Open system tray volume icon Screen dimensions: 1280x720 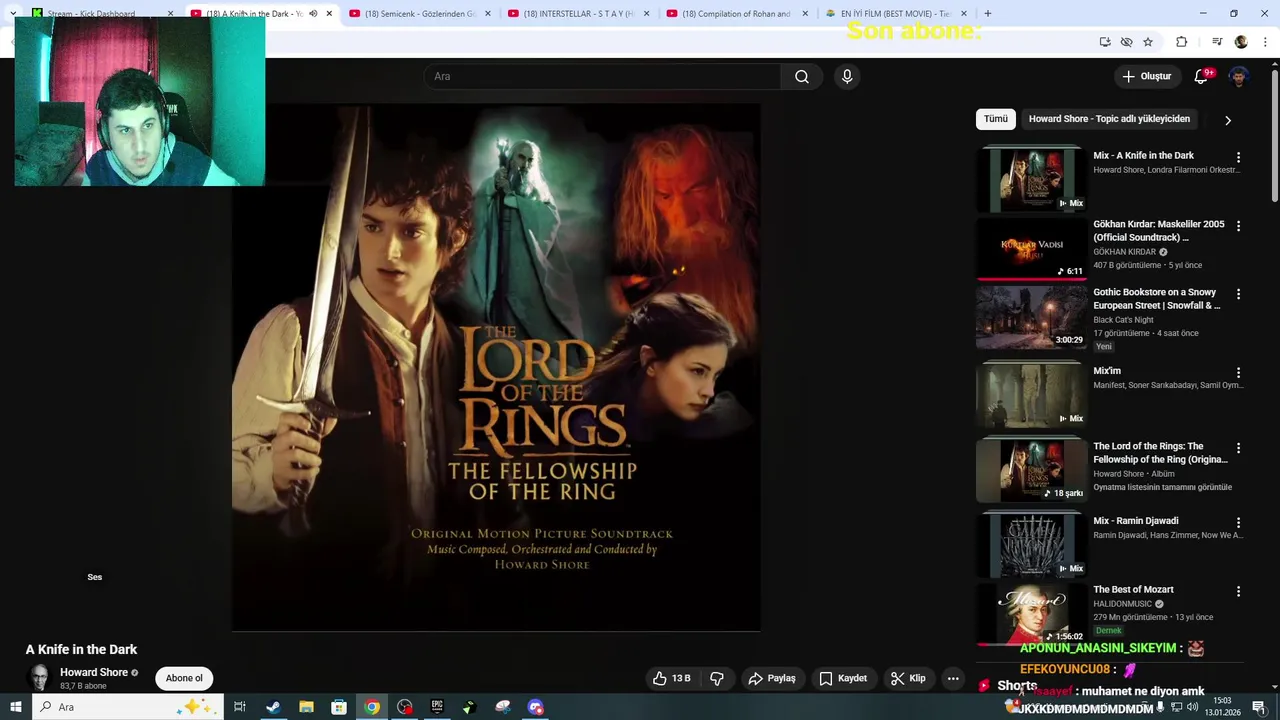point(1192,707)
